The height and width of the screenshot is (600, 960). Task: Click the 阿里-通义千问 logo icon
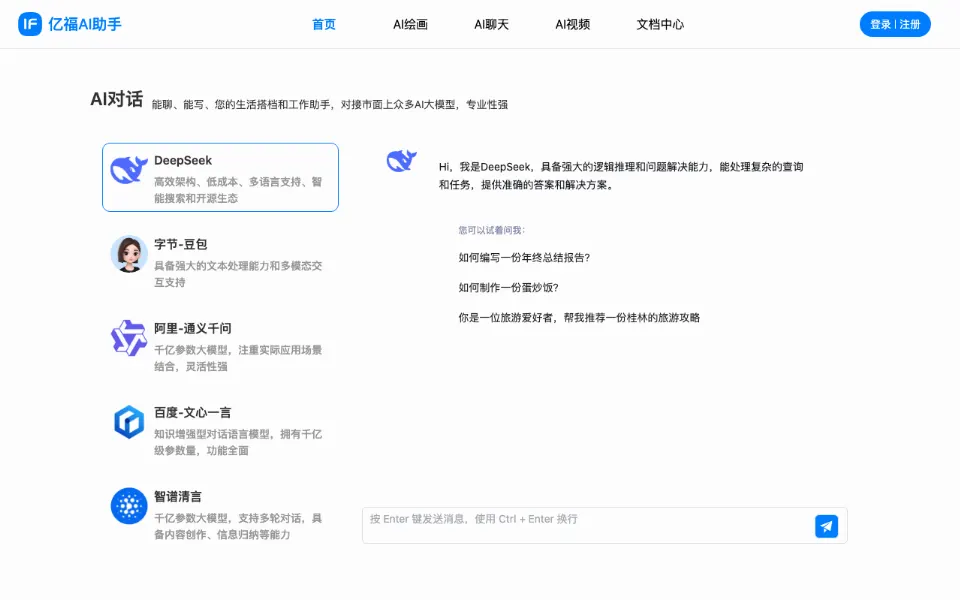pyautogui.click(x=129, y=338)
